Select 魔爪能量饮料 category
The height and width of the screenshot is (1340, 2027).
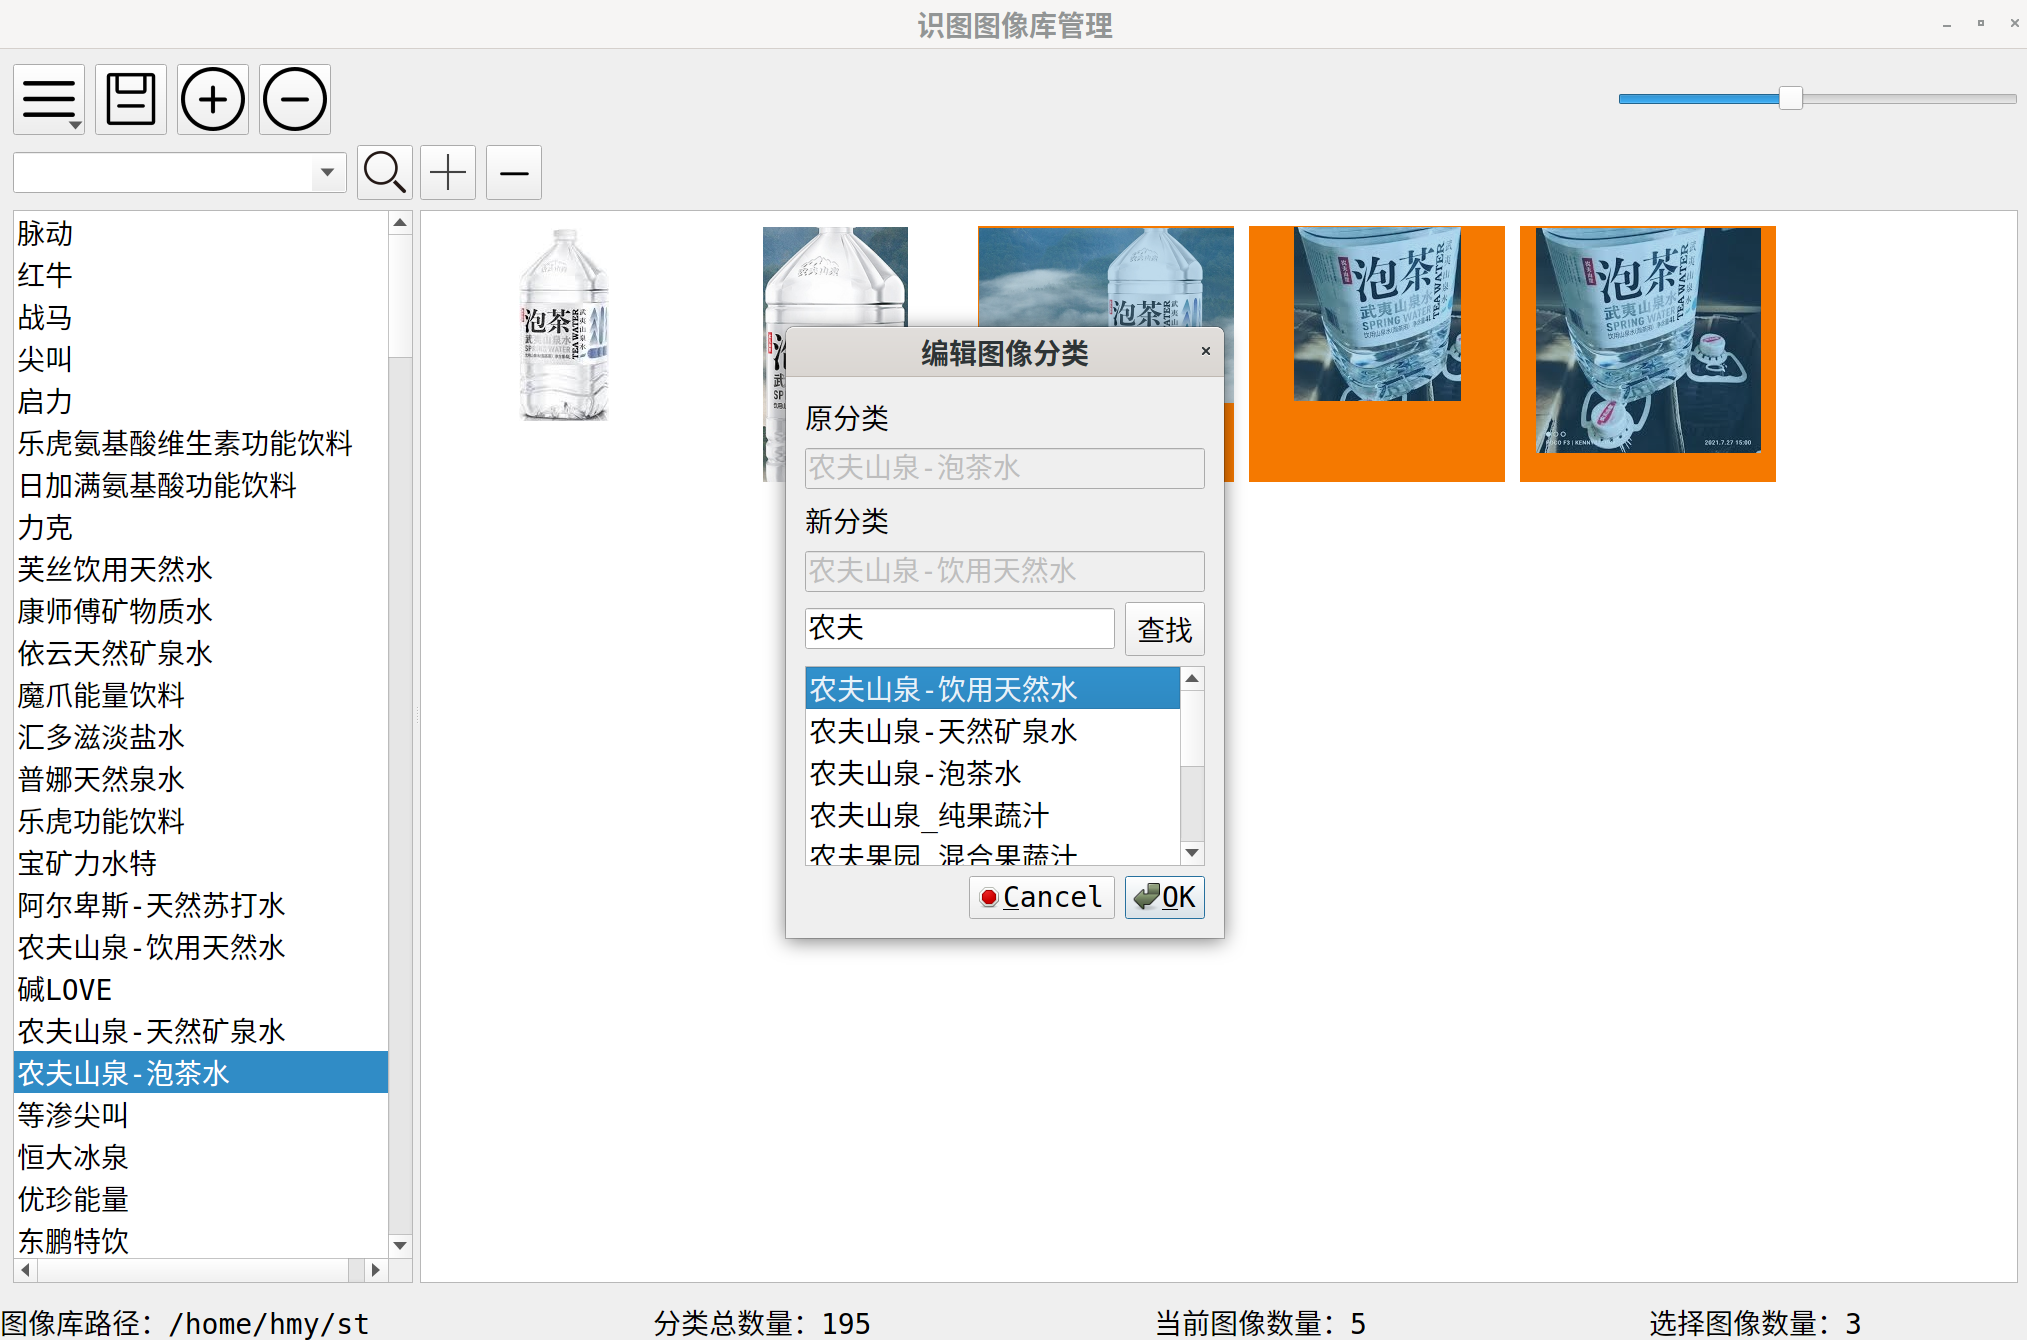[x=200, y=695]
